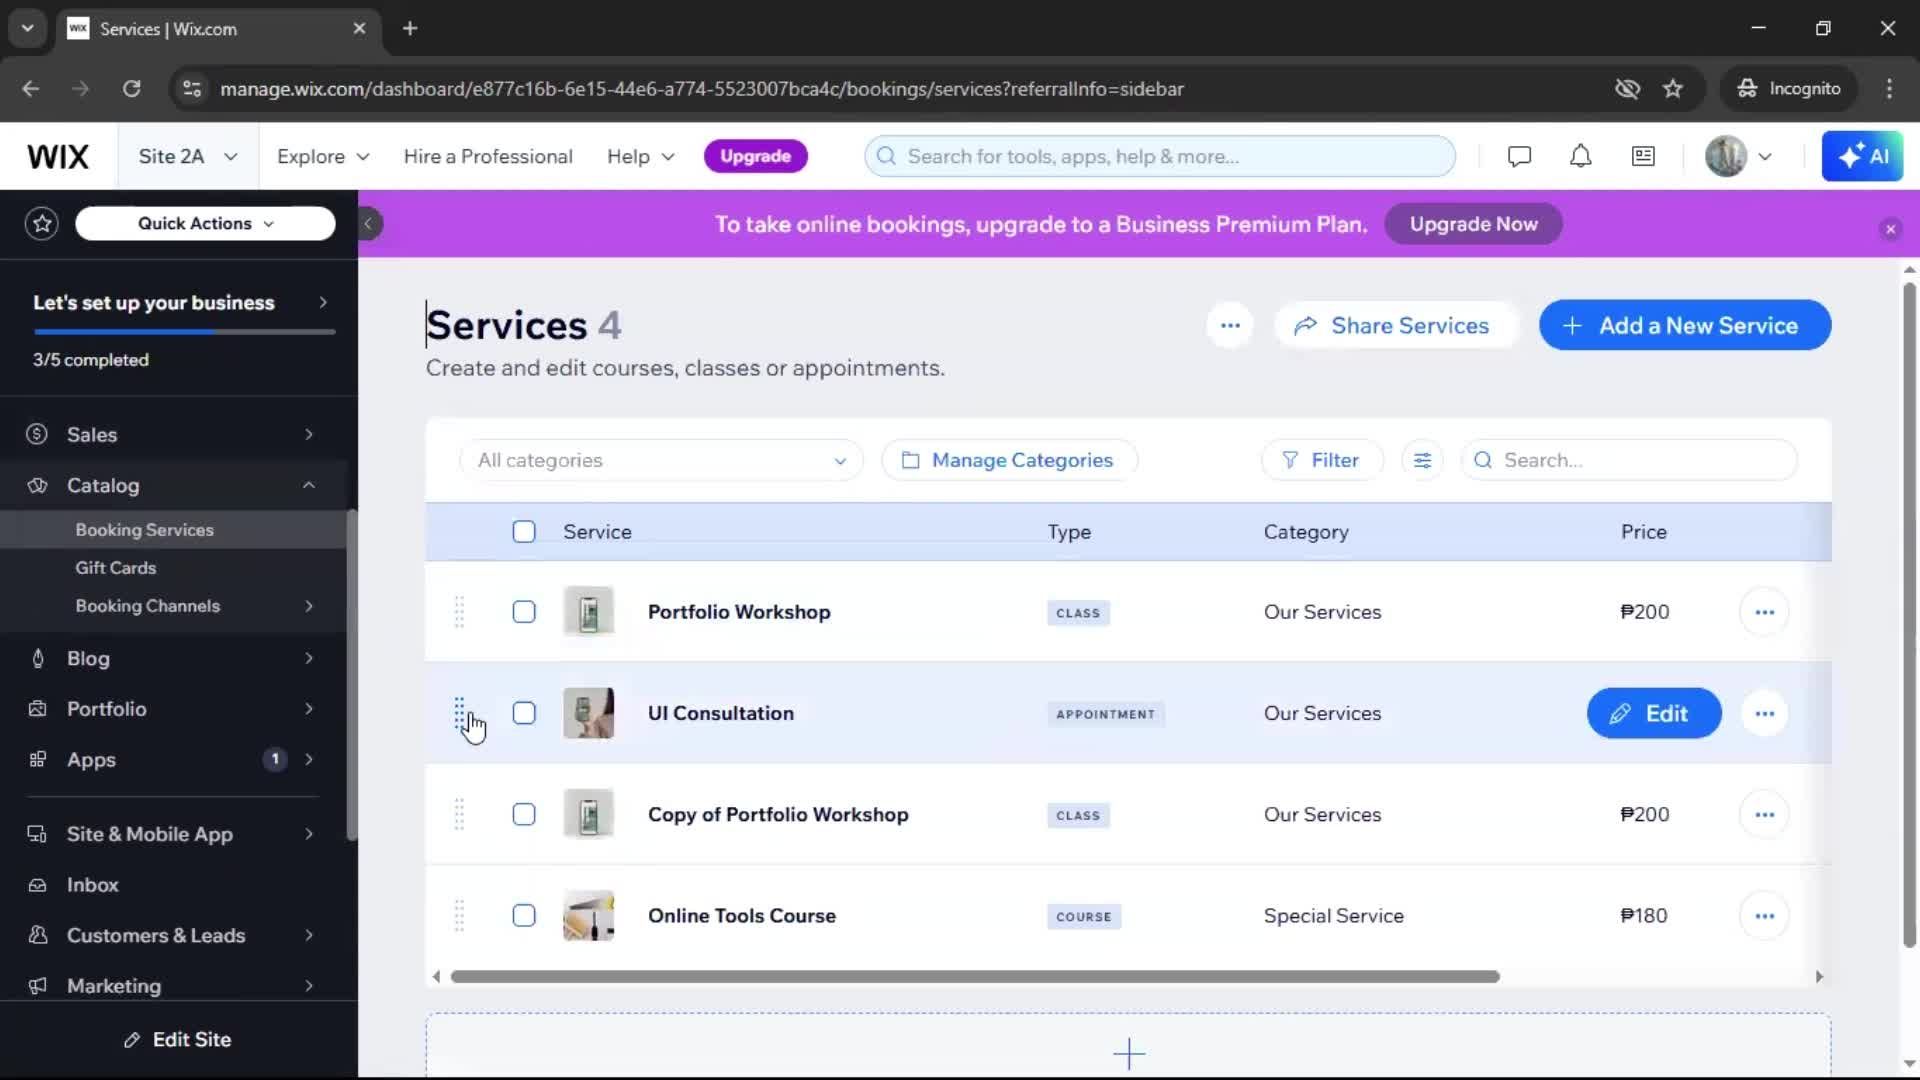The width and height of the screenshot is (1920, 1080).
Task: Open the news feed icon in header
Action: (x=1643, y=157)
